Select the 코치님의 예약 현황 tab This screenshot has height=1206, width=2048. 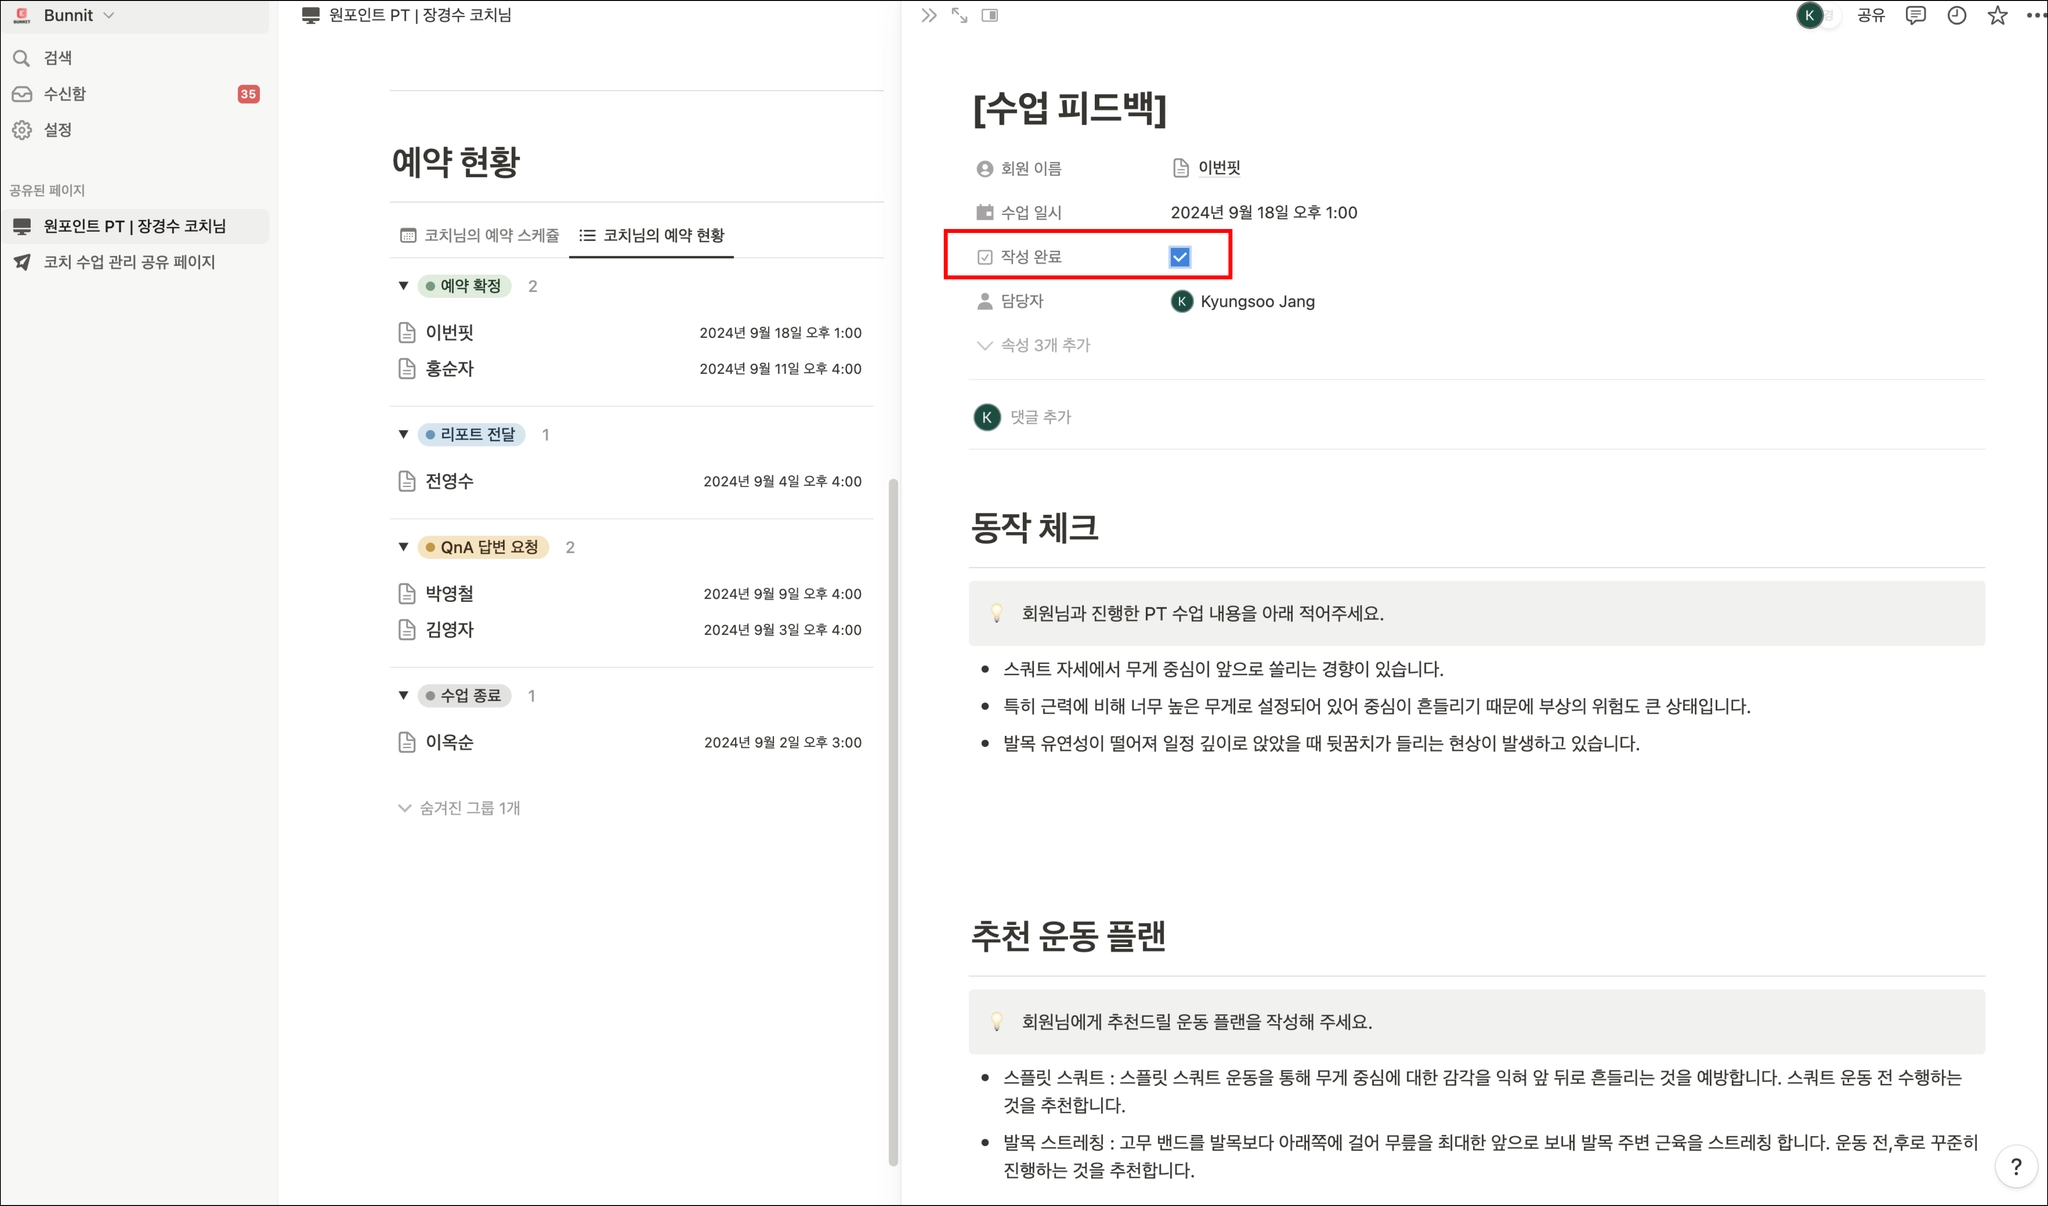pos(652,235)
